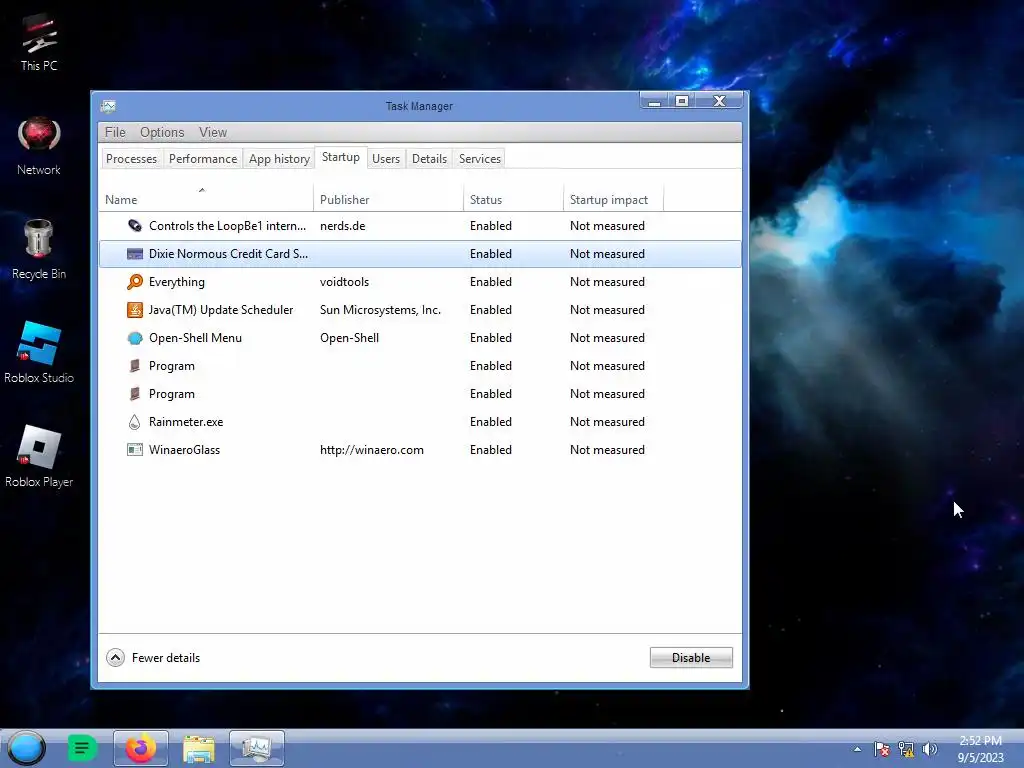Click Task Manager taskbar button
This screenshot has height=768, width=1024.
[x=257, y=748]
